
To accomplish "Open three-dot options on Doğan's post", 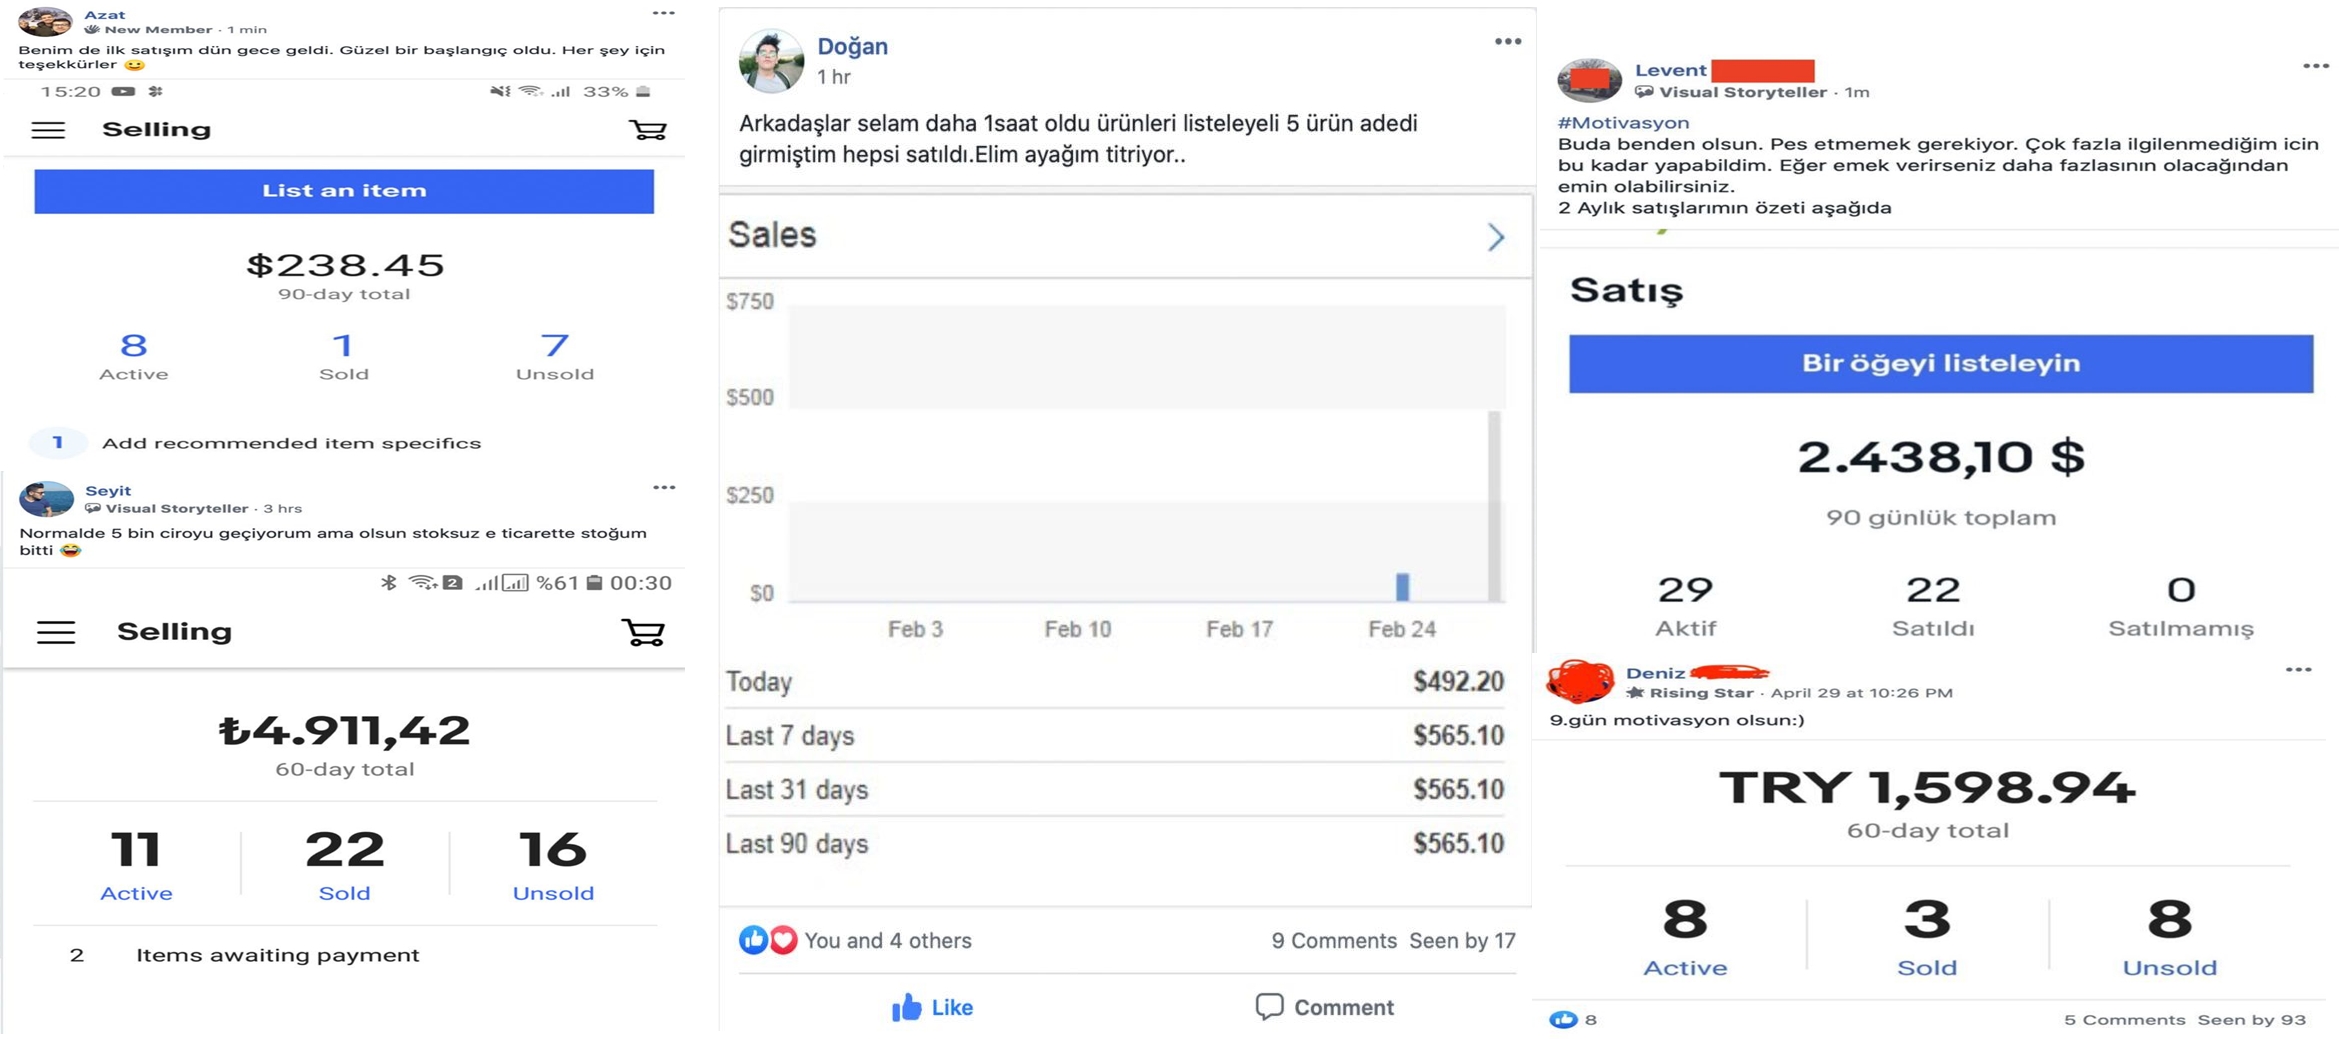I will 1507,42.
